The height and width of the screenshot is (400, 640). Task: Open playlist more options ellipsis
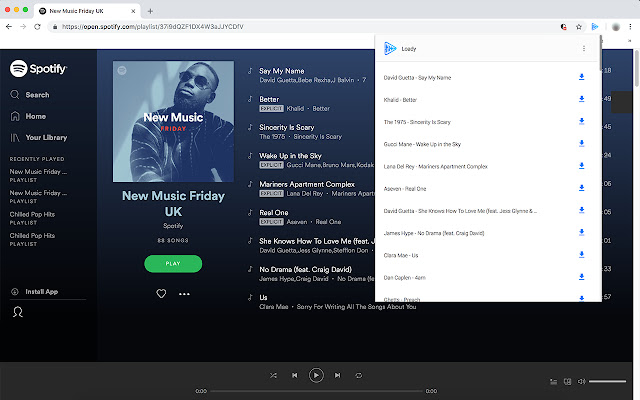point(184,294)
